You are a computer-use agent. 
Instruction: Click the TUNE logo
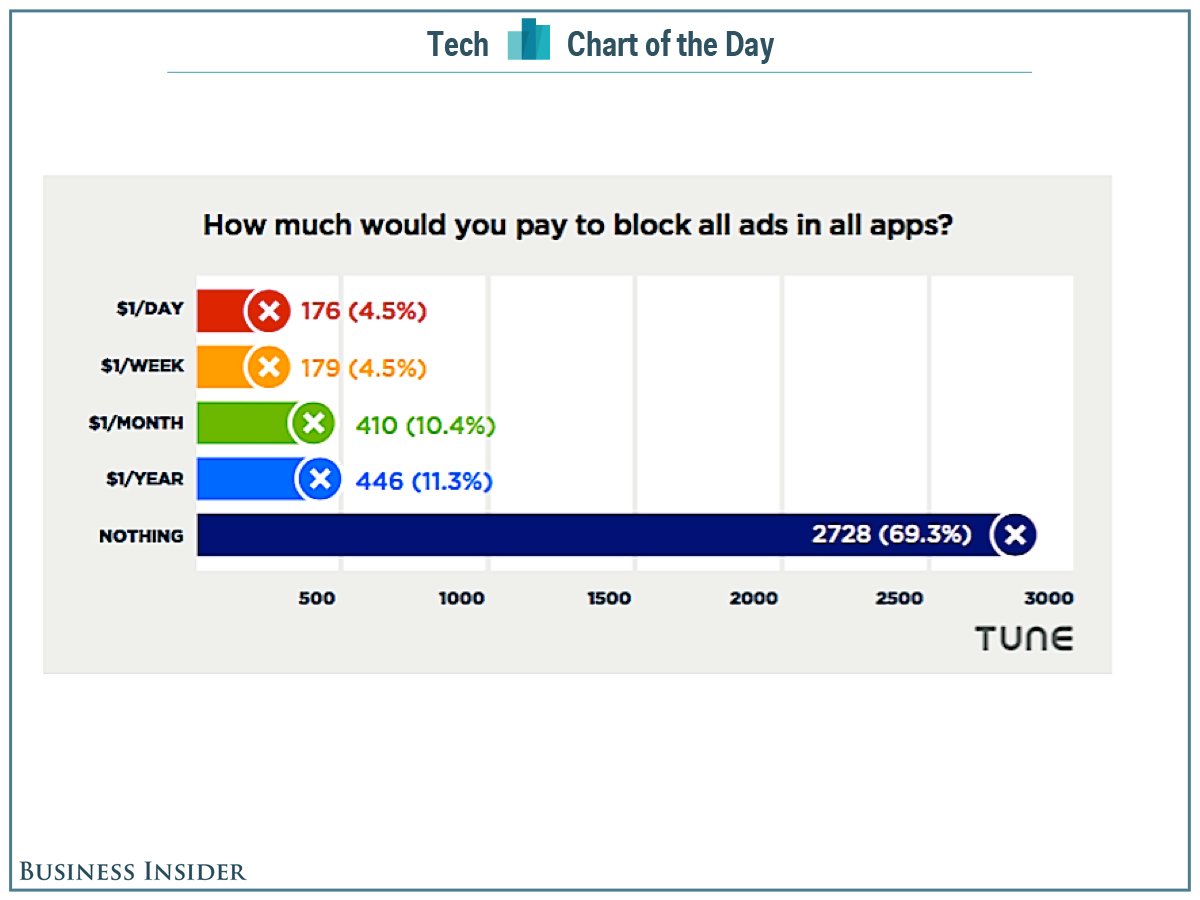(1024, 639)
